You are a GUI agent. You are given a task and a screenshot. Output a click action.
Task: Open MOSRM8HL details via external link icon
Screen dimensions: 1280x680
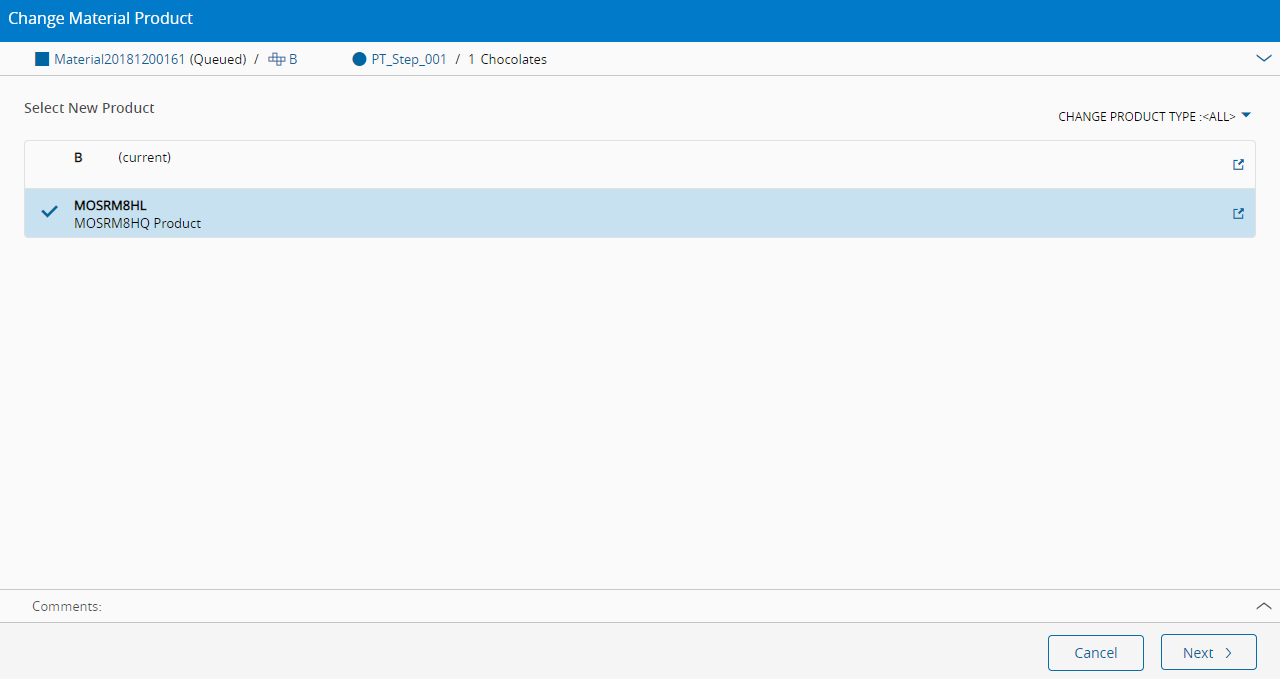click(1238, 213)
